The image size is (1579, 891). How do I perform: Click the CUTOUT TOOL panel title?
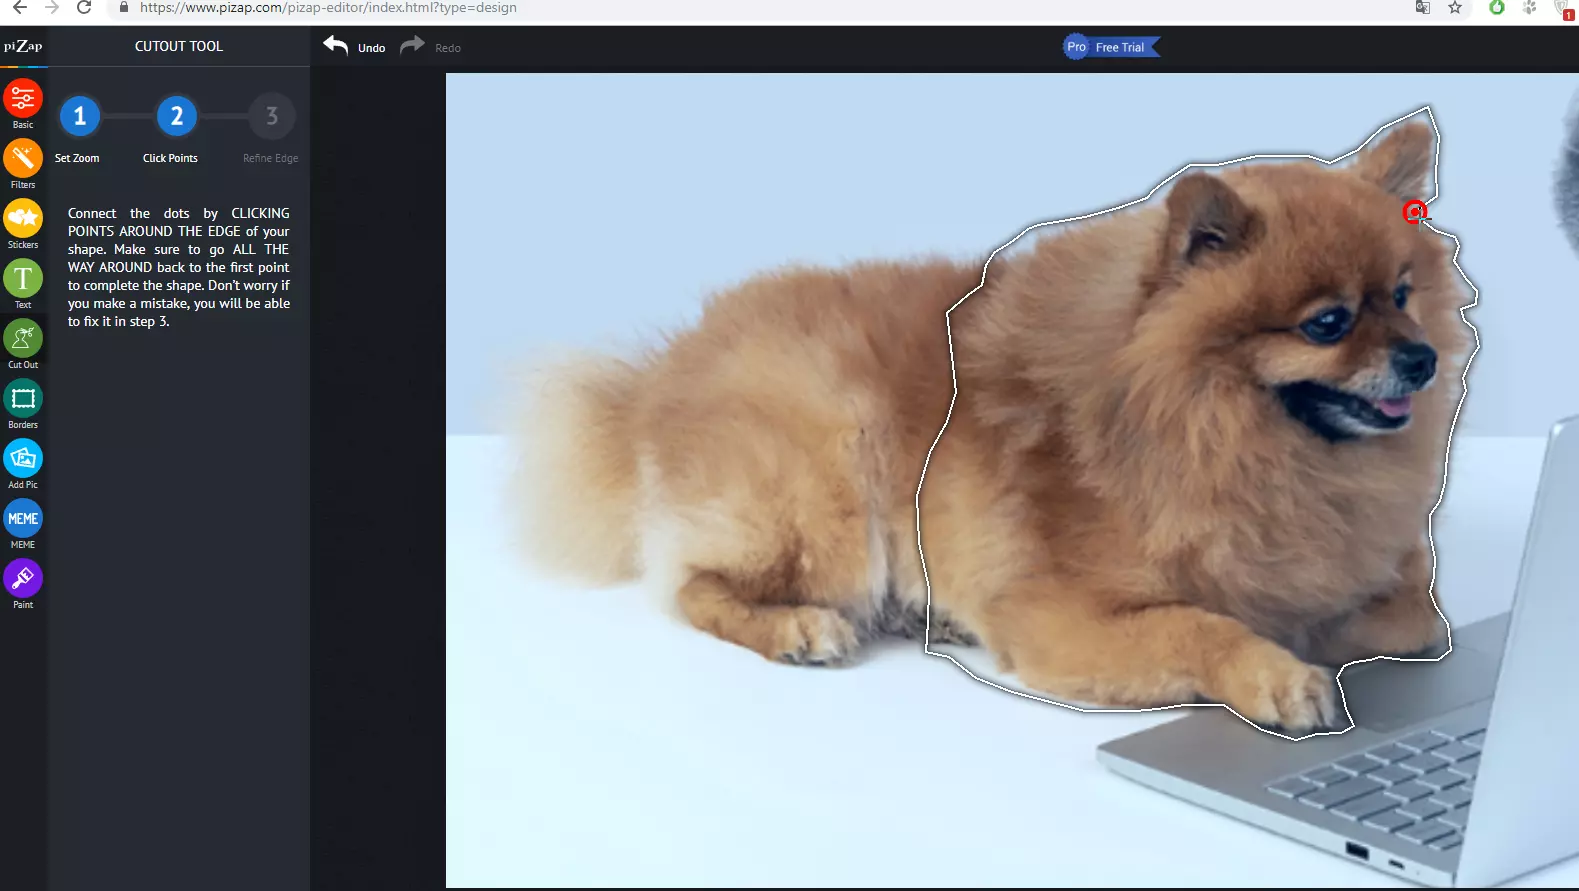tap(179, 46)
